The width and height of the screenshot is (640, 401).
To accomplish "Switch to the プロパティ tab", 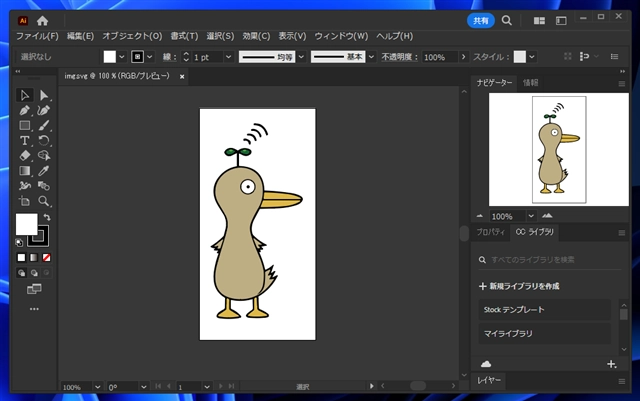I will [x=490, y=232].
